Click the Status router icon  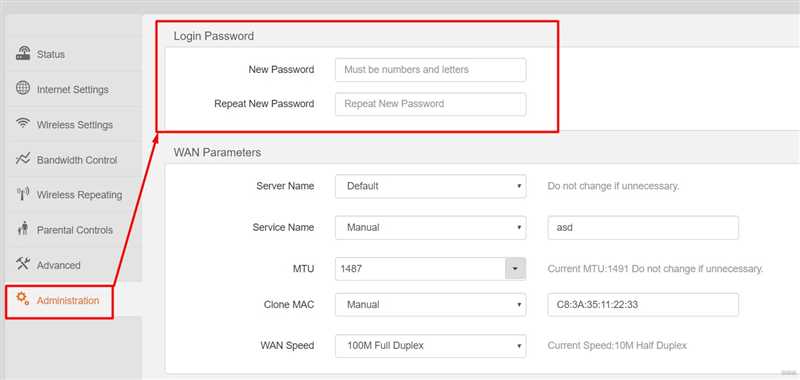pos(23,53)
